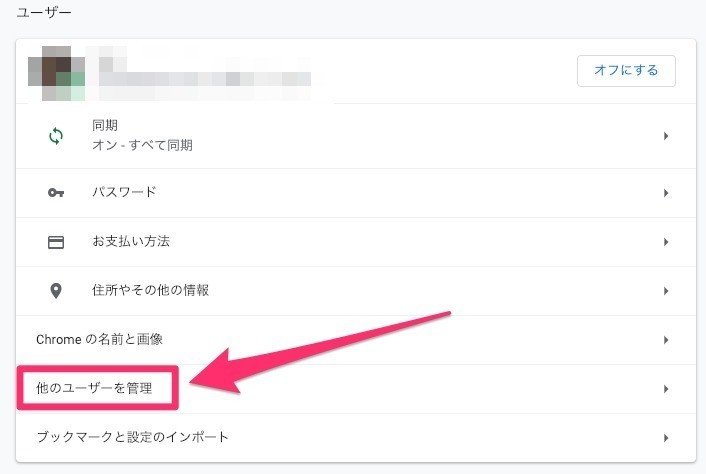Click the location pin address icon
The image size is (706, 474).
click(x=56, y=291)
